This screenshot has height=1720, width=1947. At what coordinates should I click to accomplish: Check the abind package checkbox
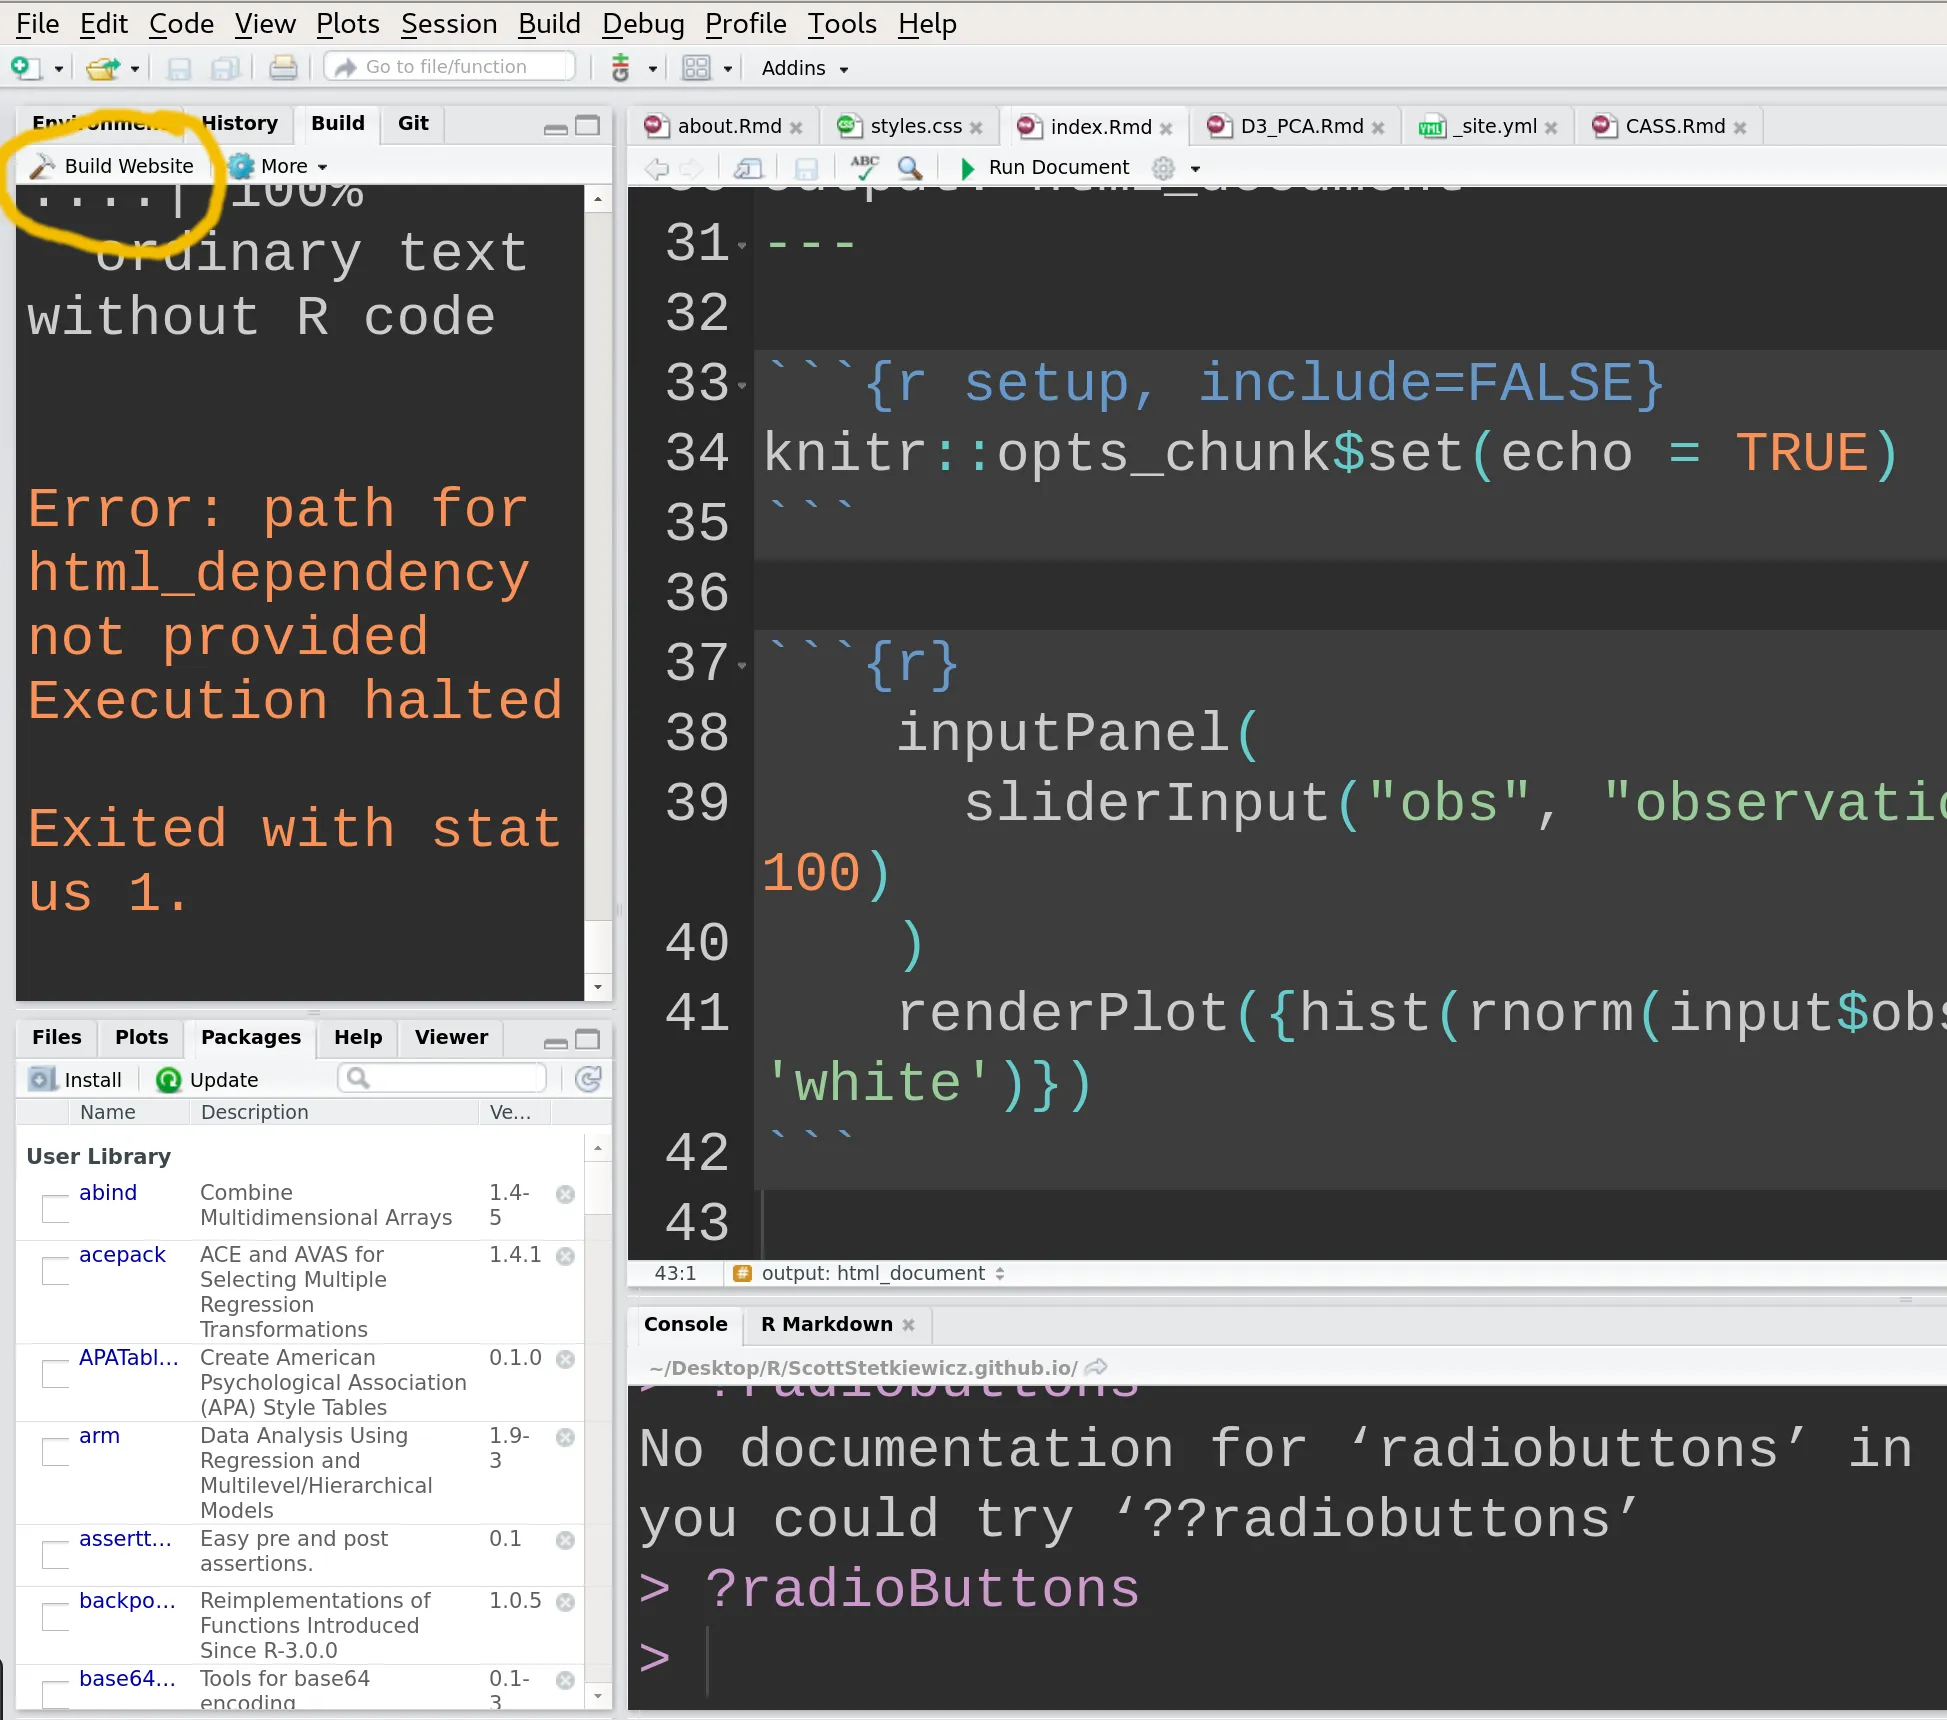click(55, 1208)
